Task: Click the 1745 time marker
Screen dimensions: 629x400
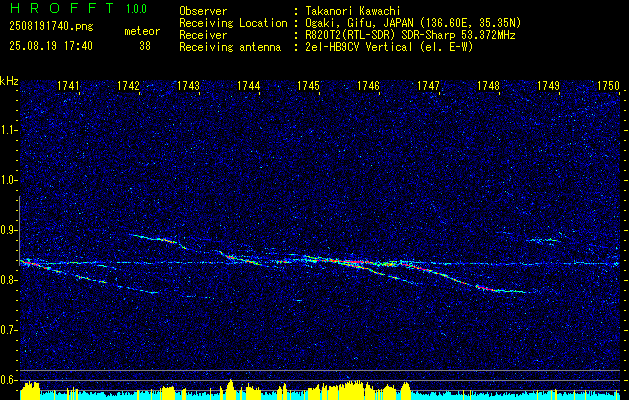Action: (308, 85)
